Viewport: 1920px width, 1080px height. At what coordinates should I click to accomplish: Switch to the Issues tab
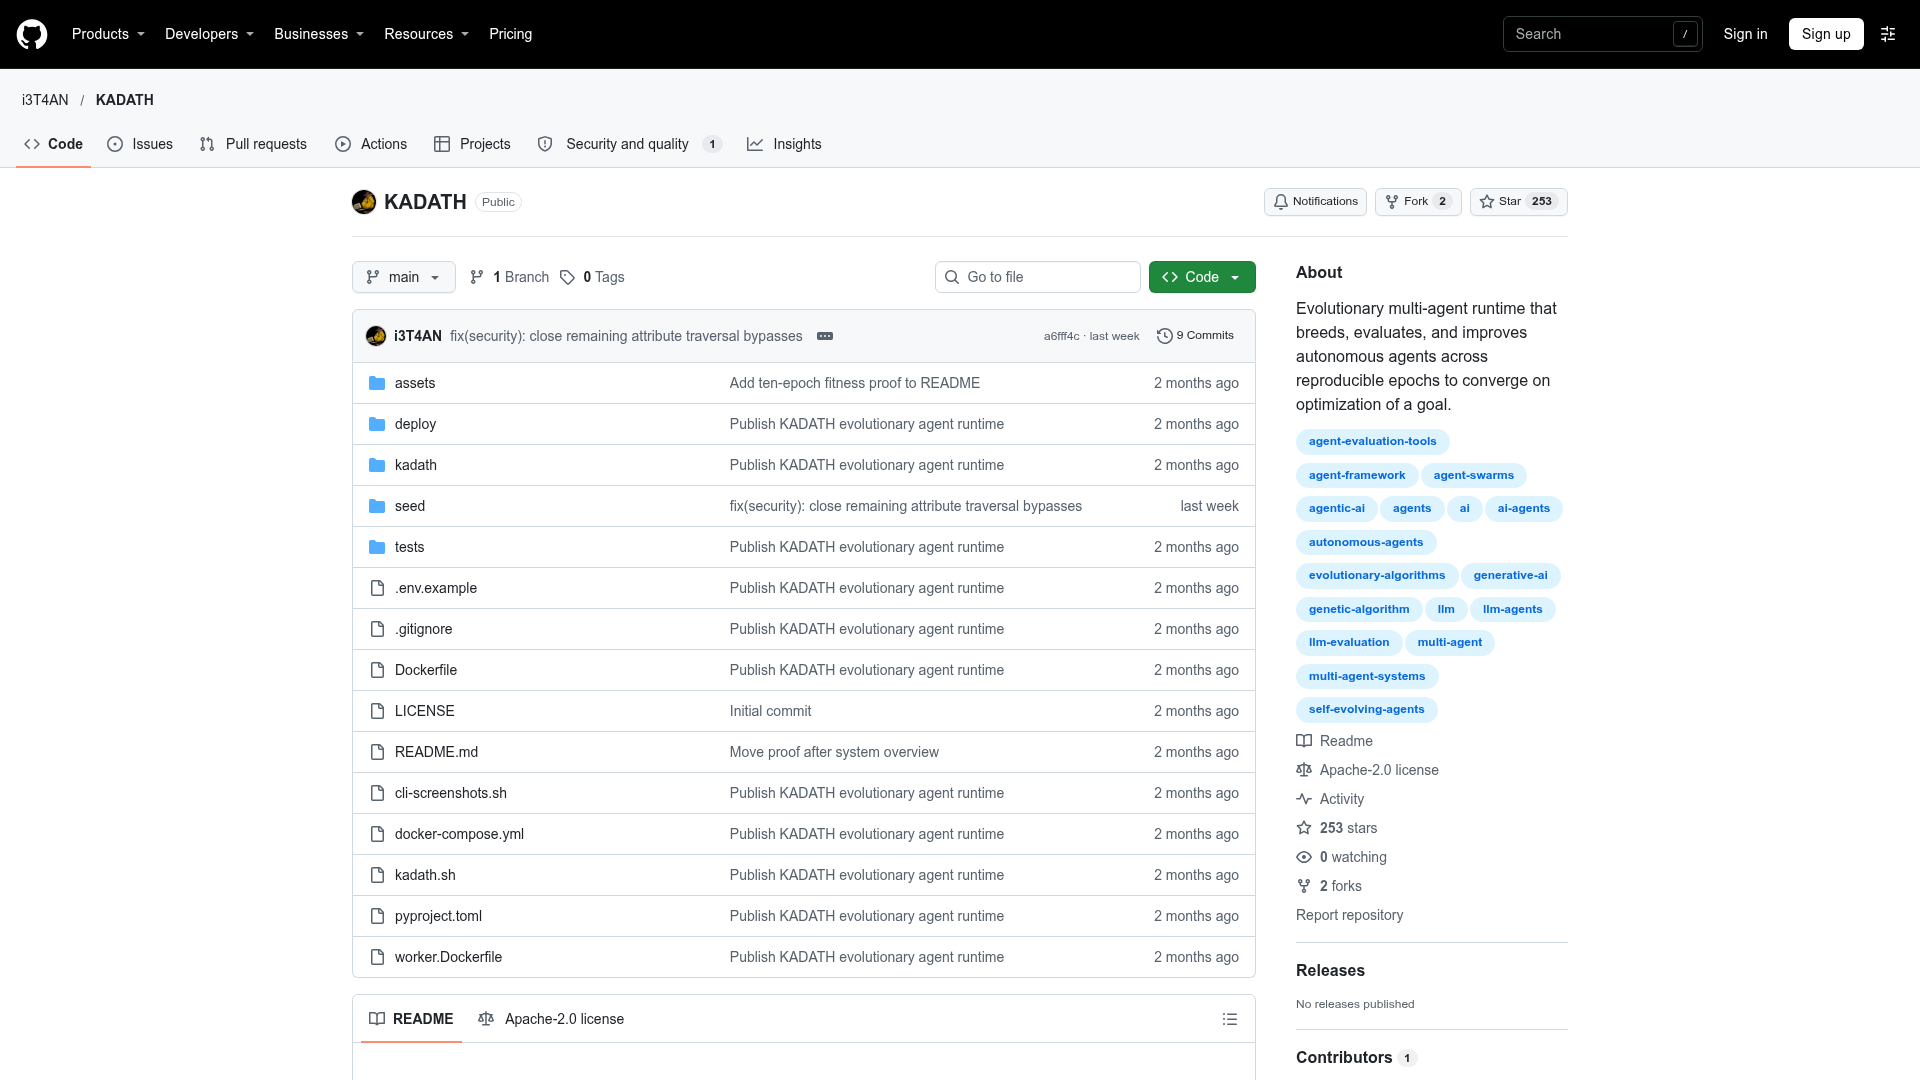(x=140, y=144)
